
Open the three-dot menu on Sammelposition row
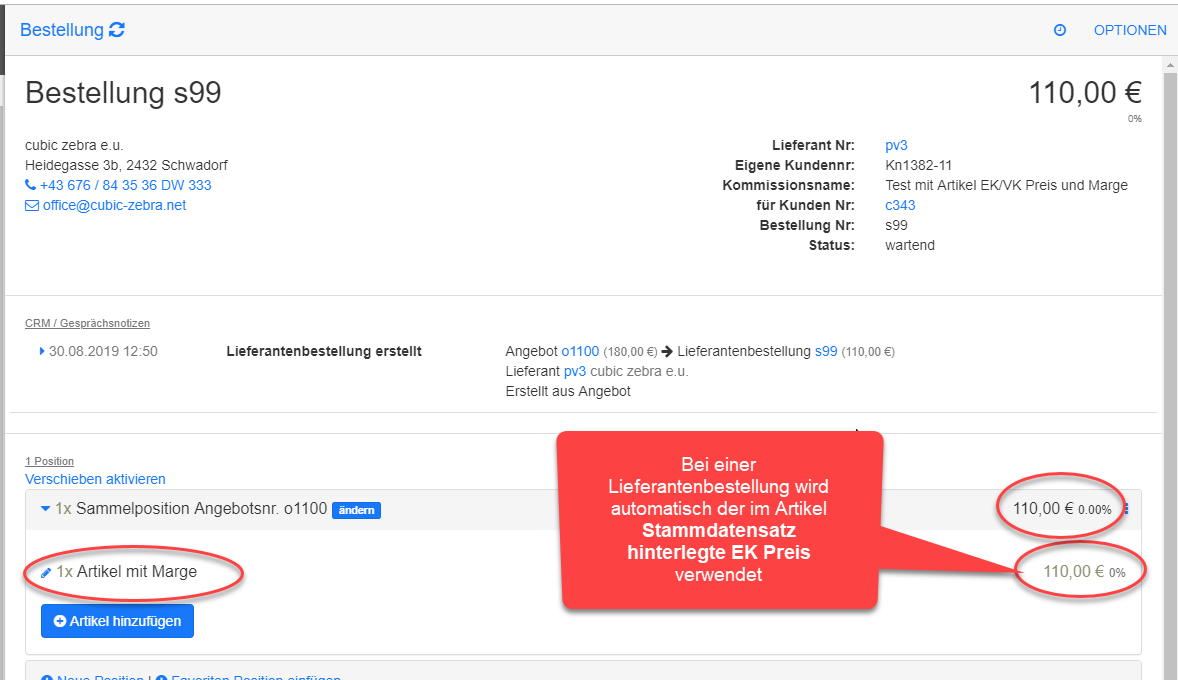[1126, 509]
